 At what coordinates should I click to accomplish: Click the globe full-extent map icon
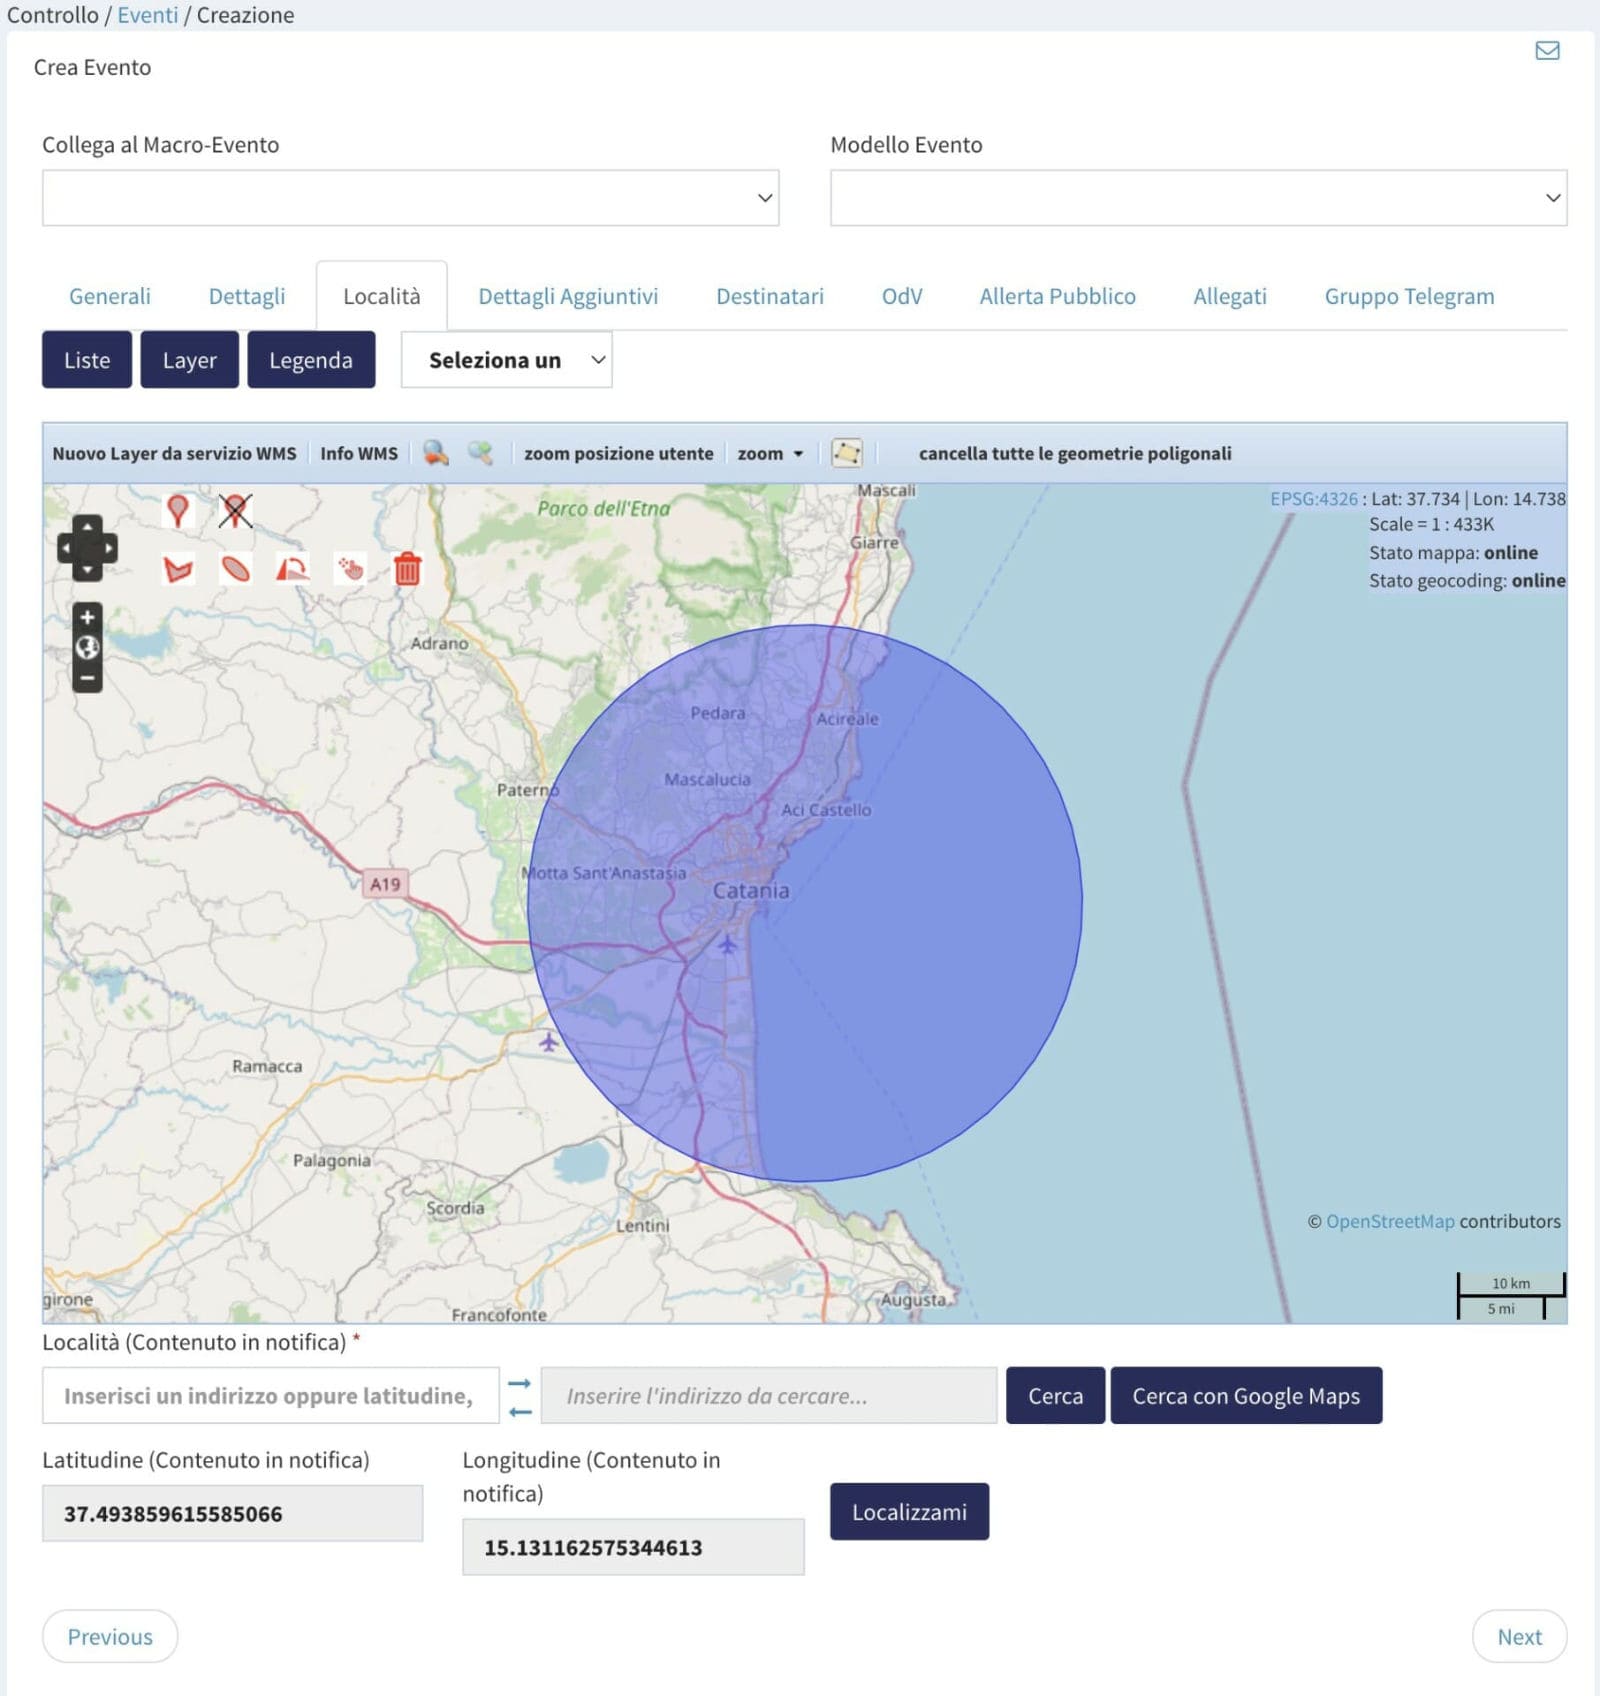click(88, 648)
